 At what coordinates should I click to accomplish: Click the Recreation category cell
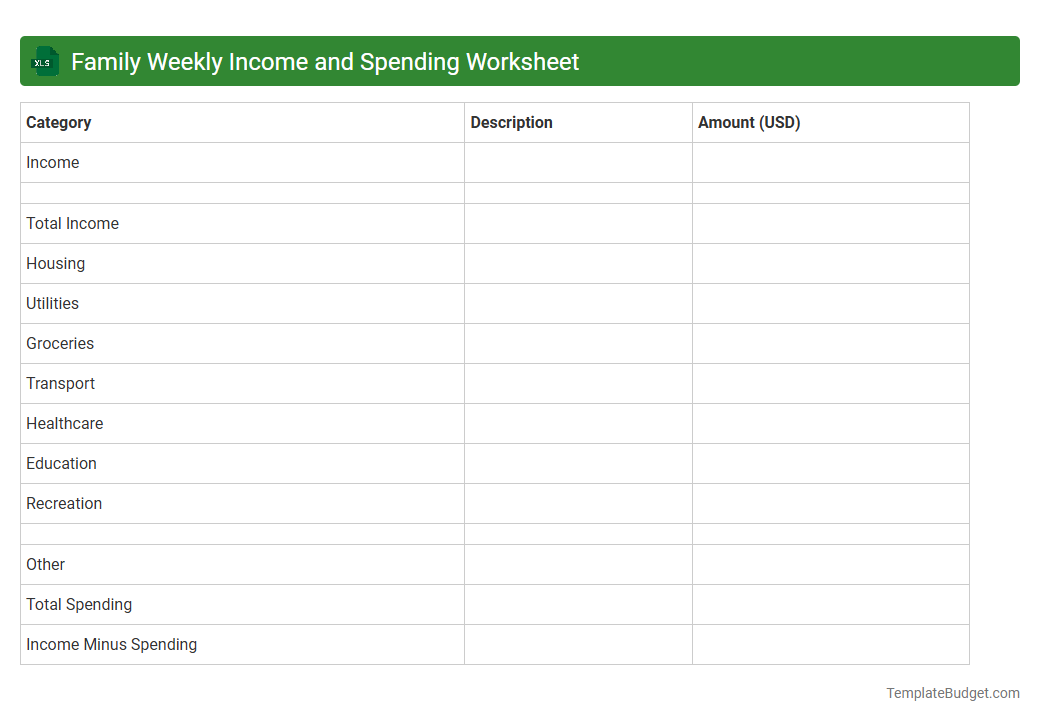[64, 503]
